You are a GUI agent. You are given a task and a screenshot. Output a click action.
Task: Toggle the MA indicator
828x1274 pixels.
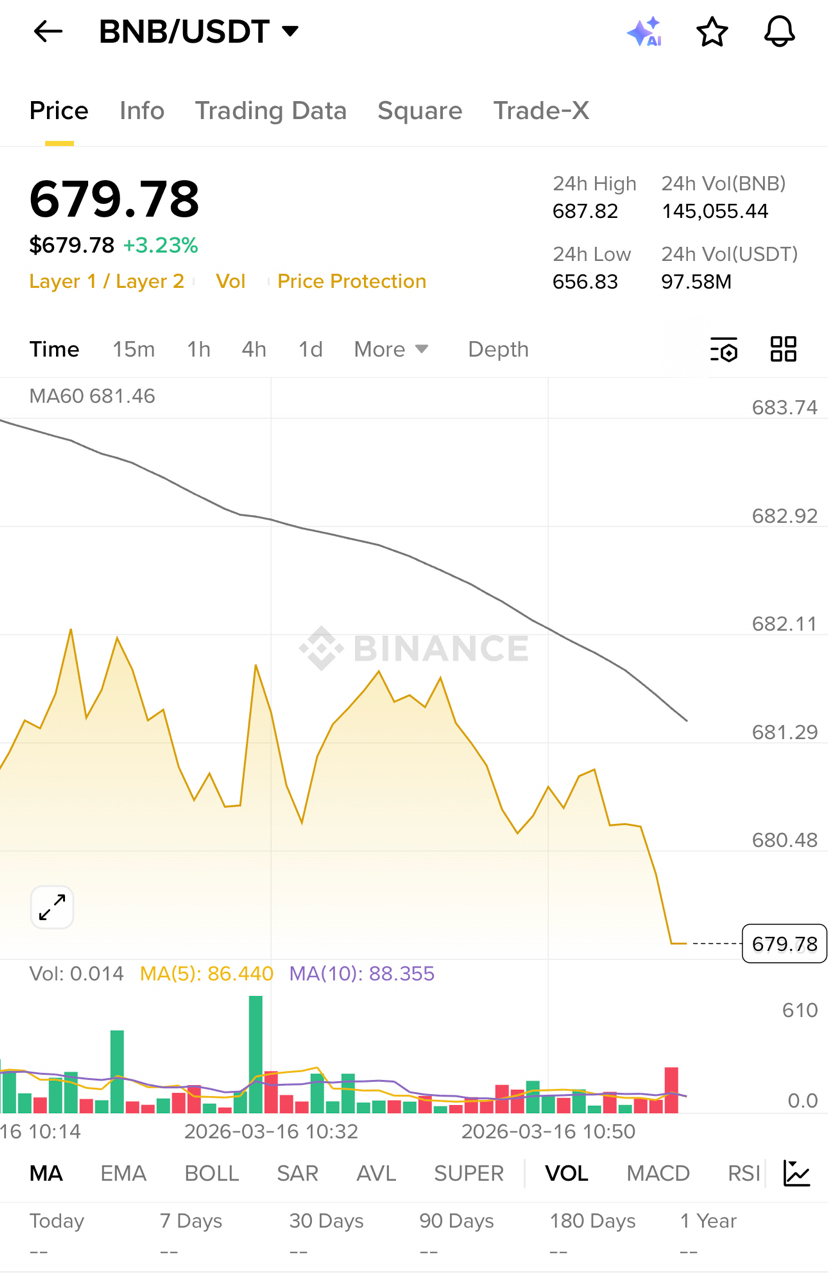[x=46, y=1173]
